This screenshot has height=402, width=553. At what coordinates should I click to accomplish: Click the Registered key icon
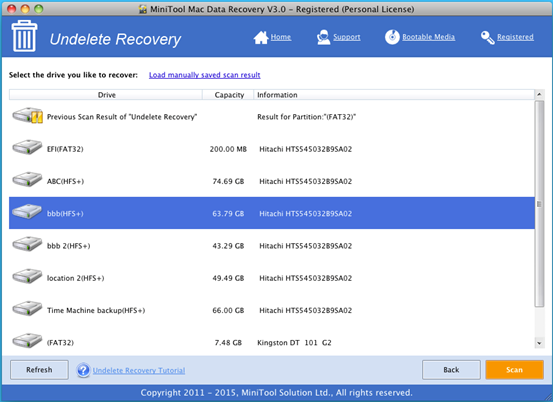pos(487,37)
